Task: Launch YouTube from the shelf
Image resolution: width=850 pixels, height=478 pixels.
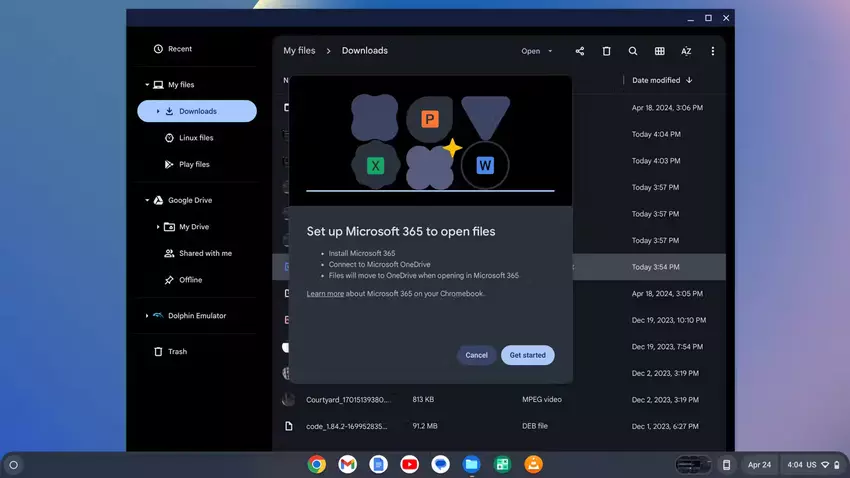Action: tap(409, 464)
